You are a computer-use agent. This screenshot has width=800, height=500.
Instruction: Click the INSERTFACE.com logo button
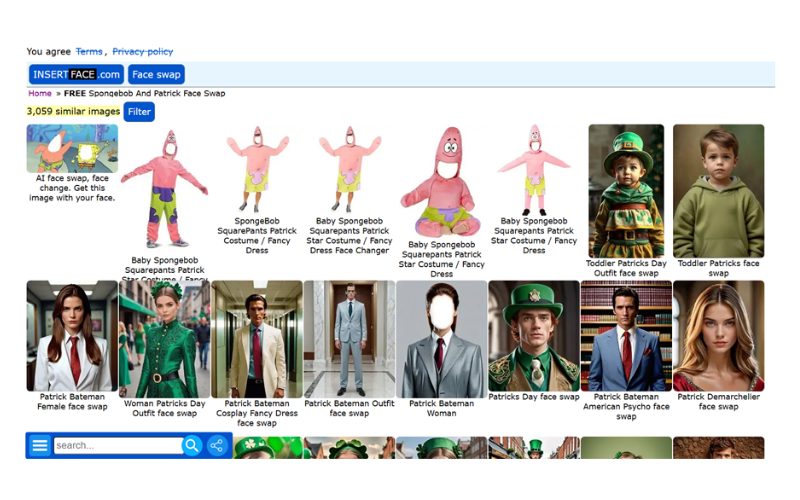(77, 74)
